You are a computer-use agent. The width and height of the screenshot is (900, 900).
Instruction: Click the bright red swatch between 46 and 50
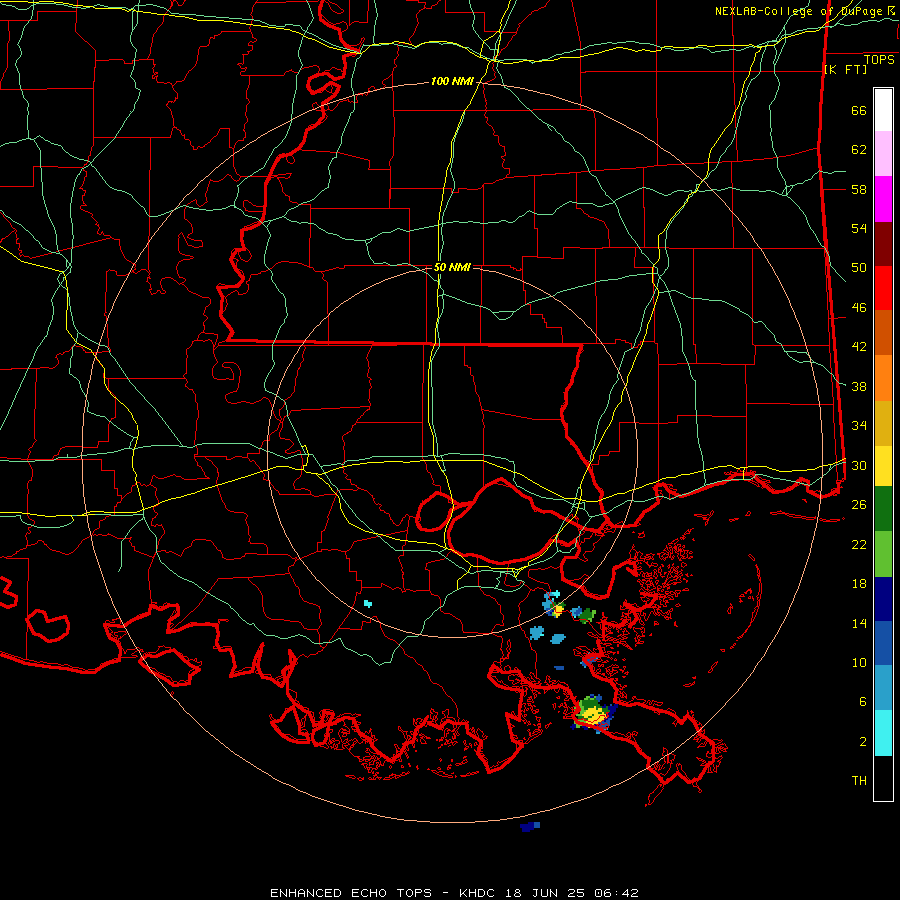(x=883, y=289)
